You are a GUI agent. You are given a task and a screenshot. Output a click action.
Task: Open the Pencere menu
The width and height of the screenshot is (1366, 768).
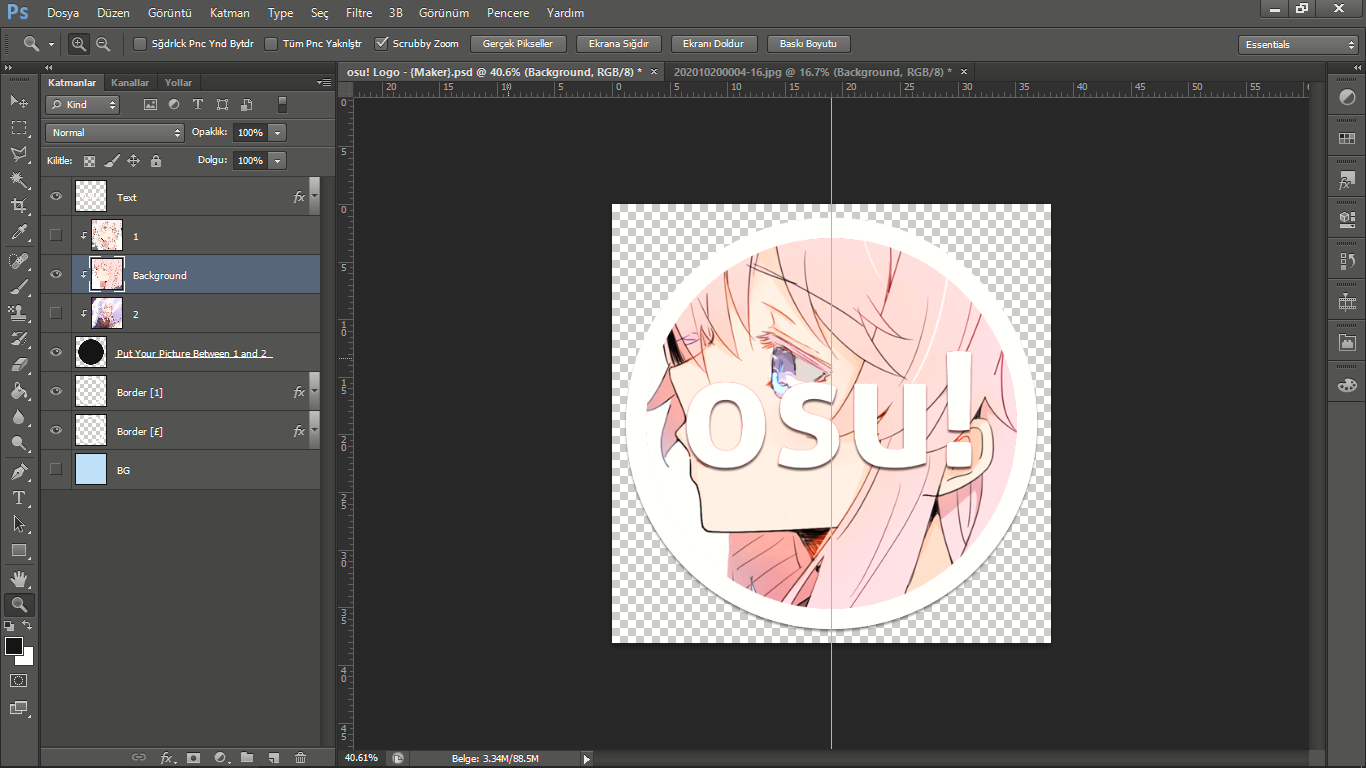508,13
